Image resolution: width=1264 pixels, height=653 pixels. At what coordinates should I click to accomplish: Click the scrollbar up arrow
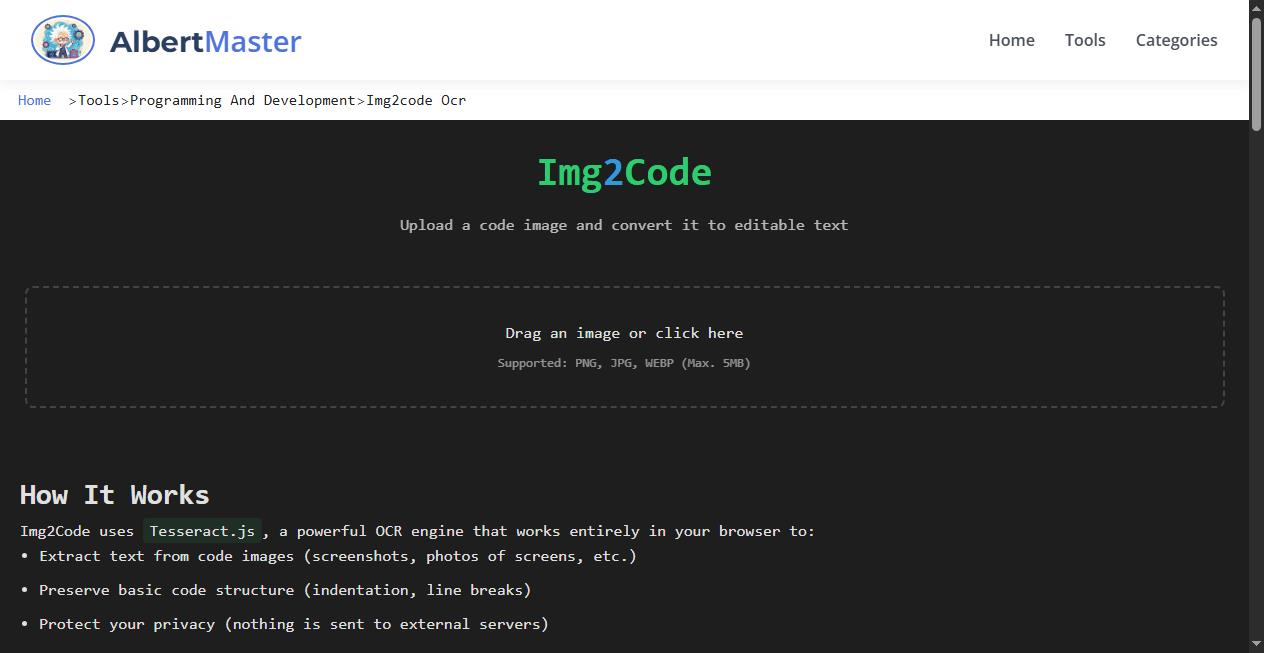click(1256, 7)
